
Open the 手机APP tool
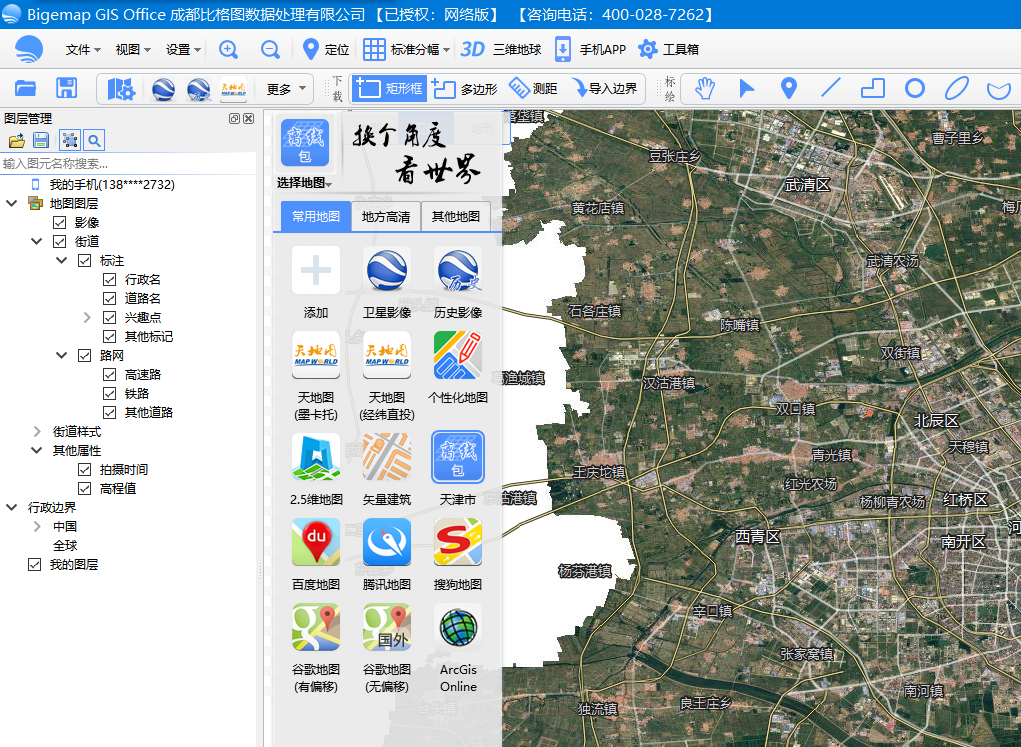point(590,49)
